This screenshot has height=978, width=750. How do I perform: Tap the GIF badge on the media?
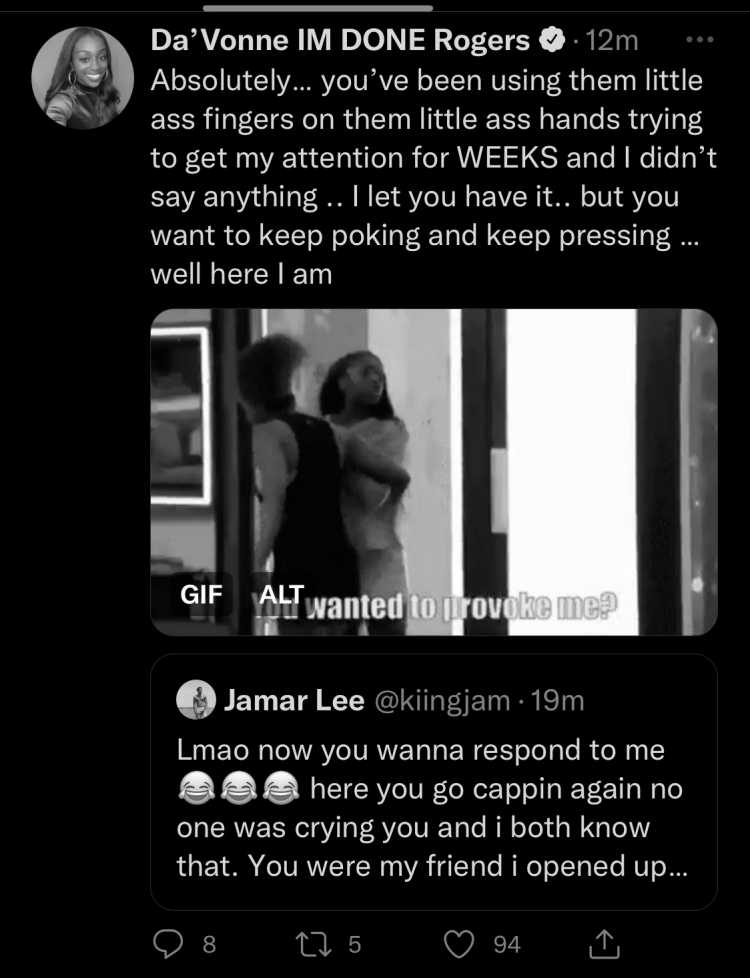[201, 594]
